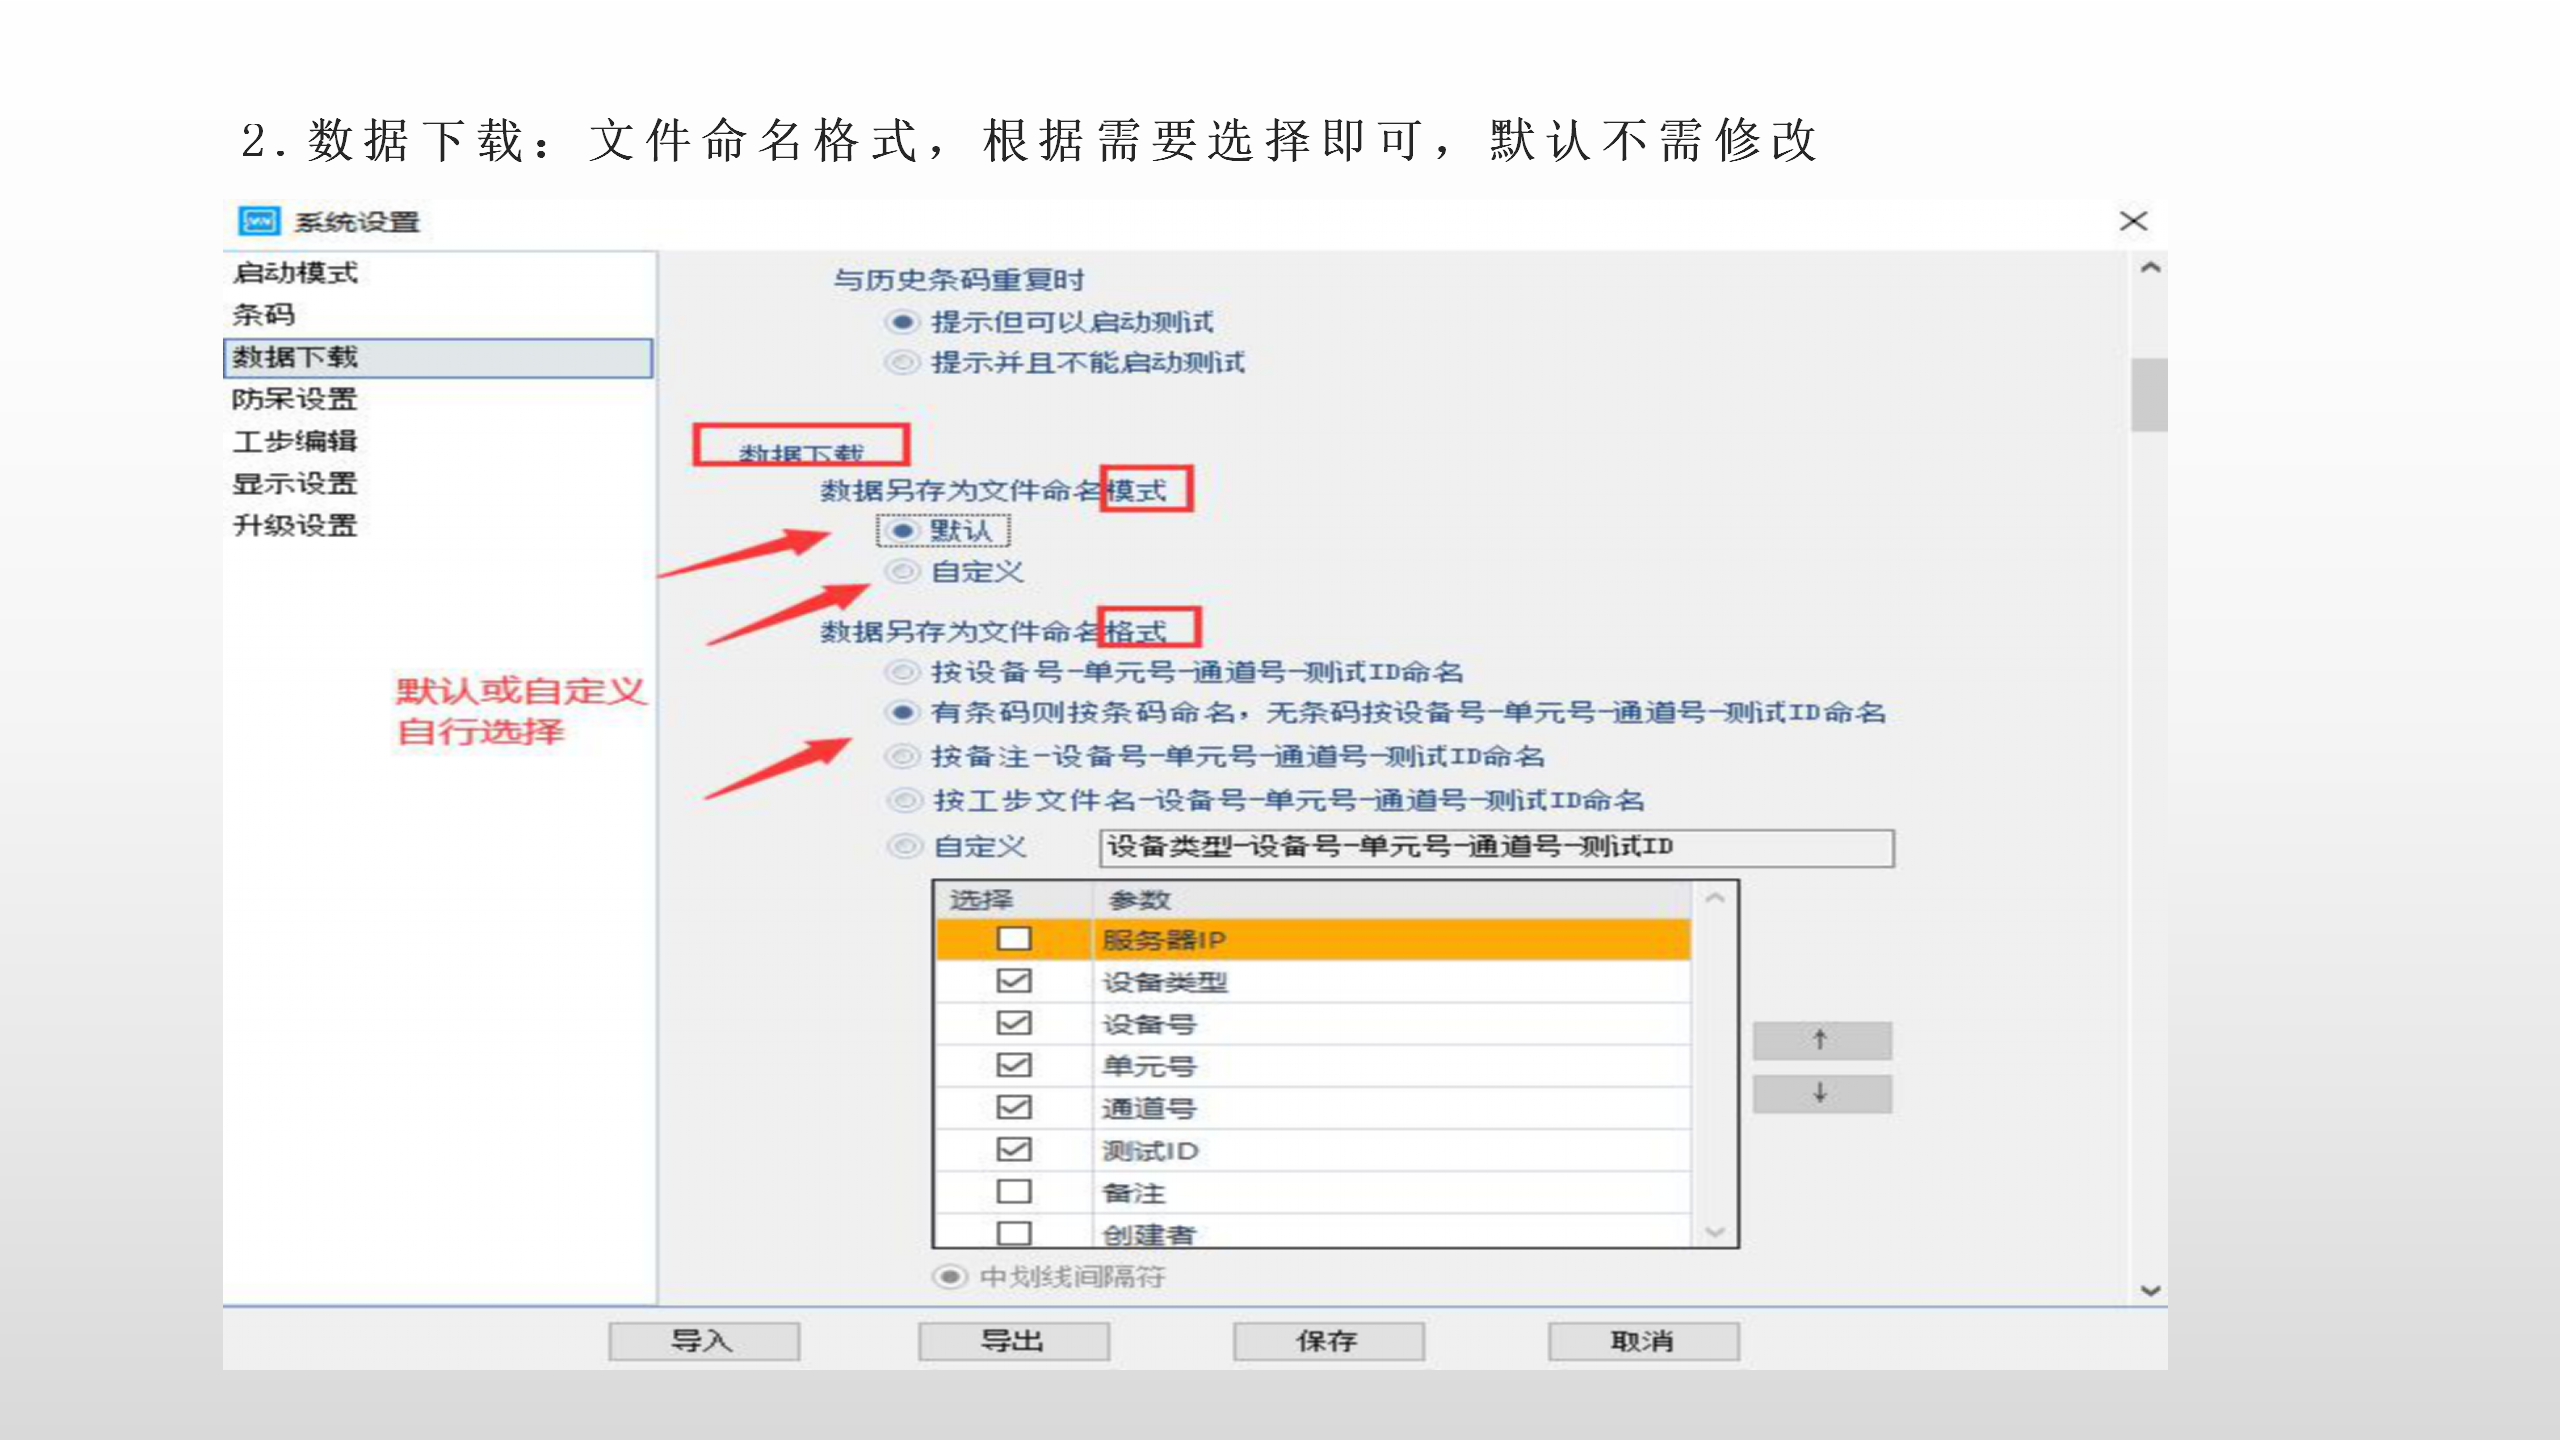This screenshot has width=2560, height=1440.
Task: Uncheck the 测试ID parameter checkbox
Action: [1013, 1149]
